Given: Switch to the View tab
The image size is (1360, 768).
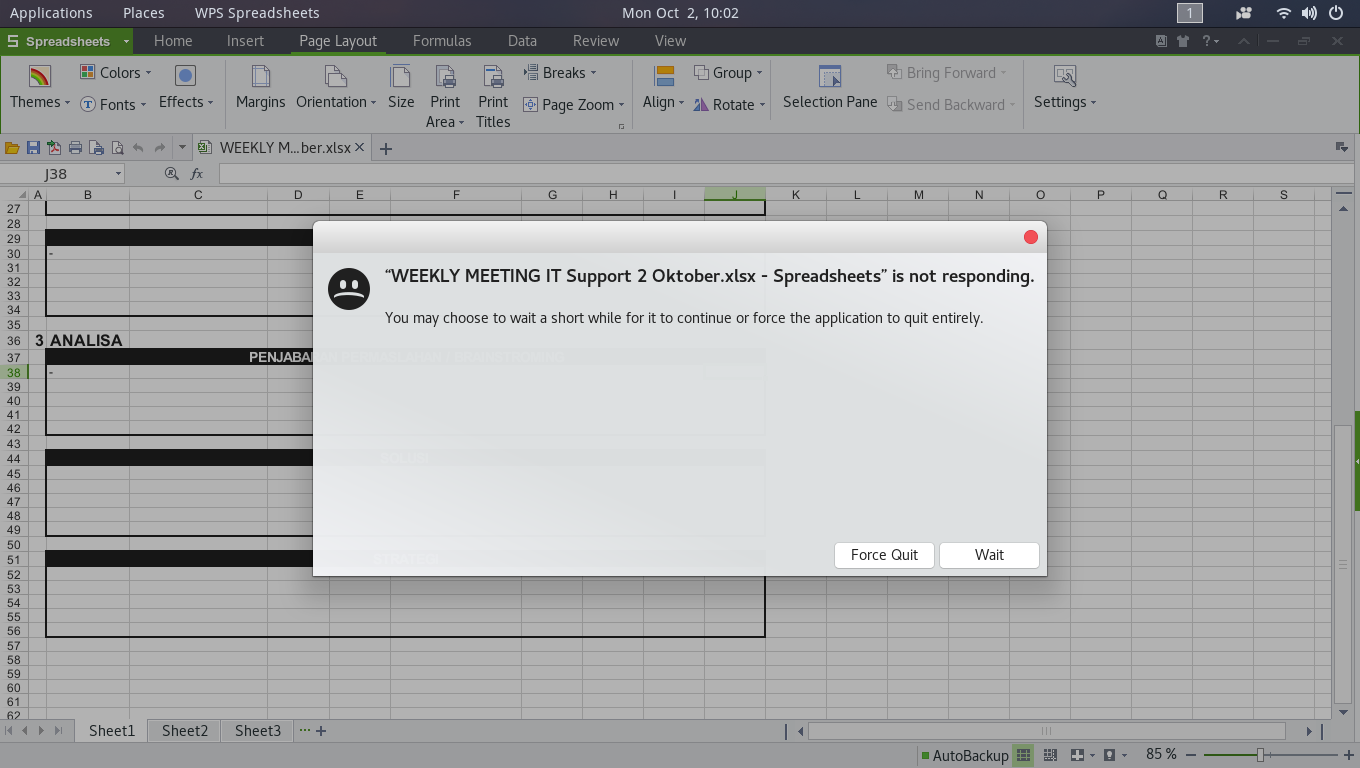Looking at the screenshot, I should coord(670,41).
